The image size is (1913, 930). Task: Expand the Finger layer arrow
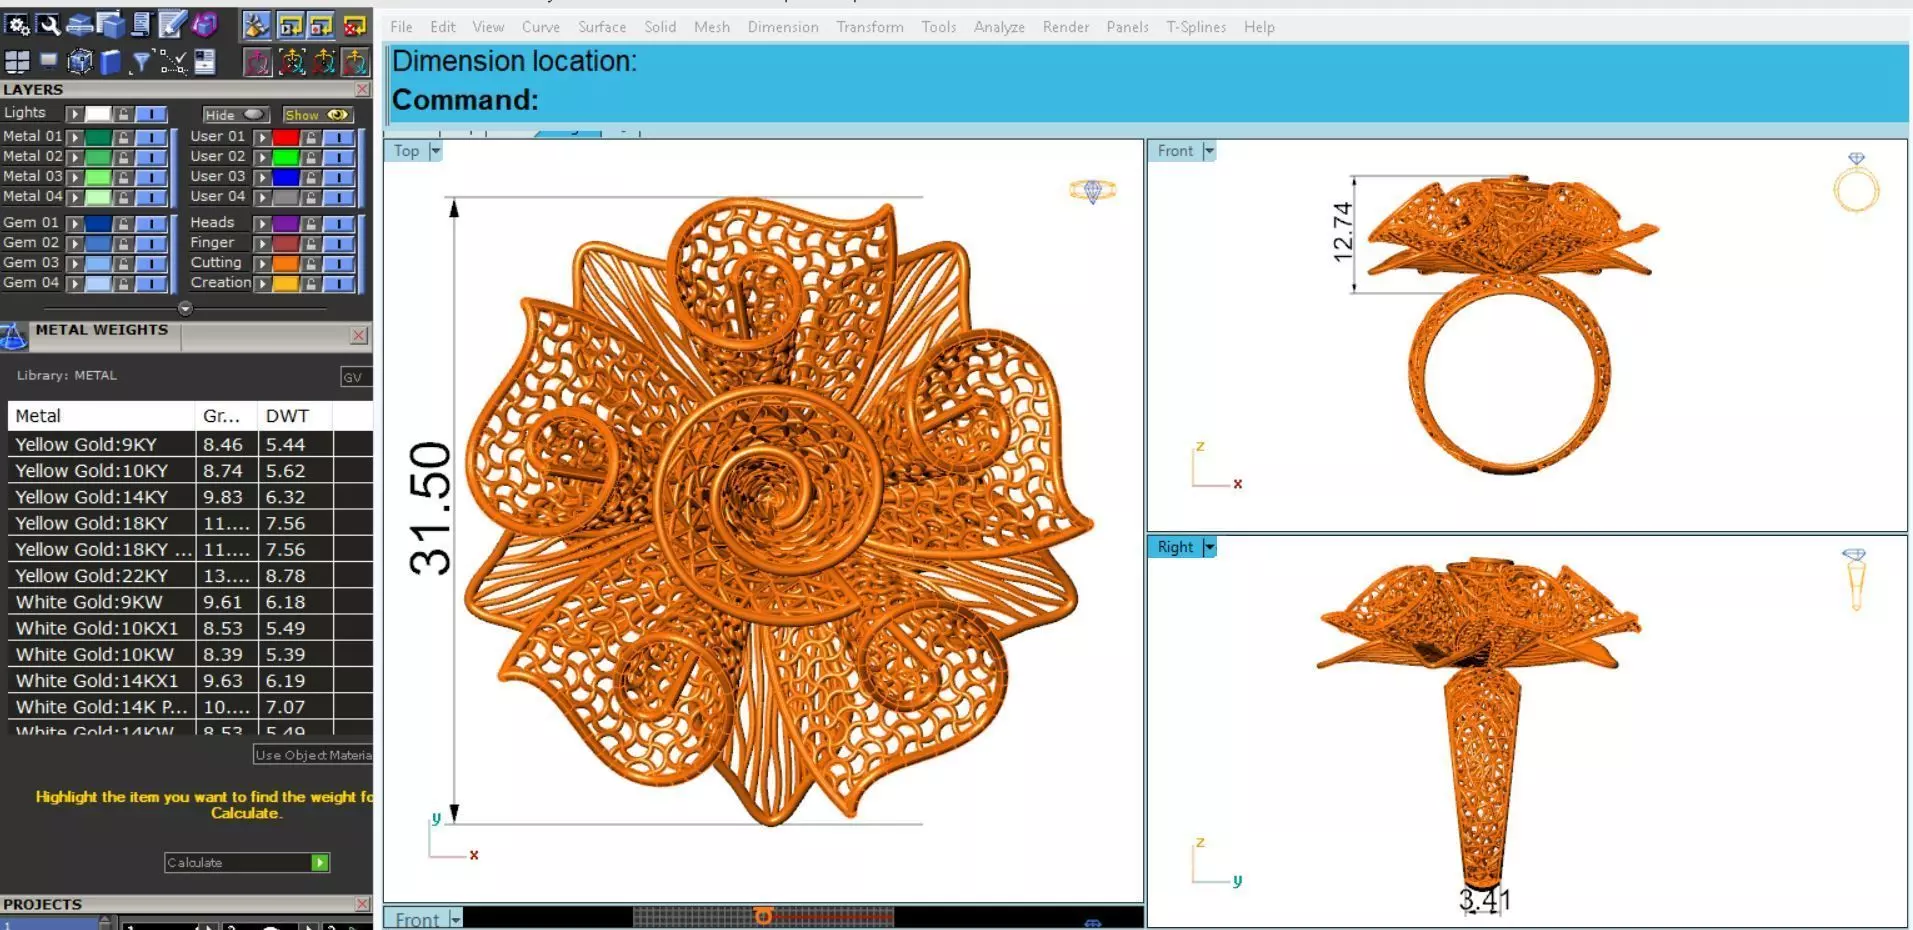click(262, 244)
